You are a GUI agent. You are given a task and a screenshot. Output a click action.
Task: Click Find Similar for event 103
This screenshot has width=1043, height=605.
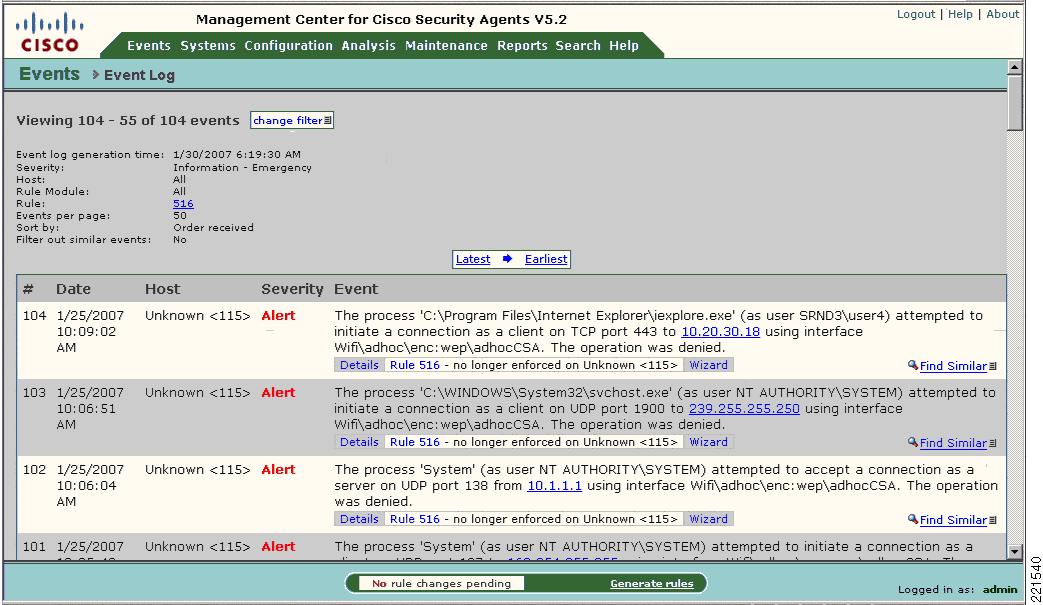click(953, 443)
